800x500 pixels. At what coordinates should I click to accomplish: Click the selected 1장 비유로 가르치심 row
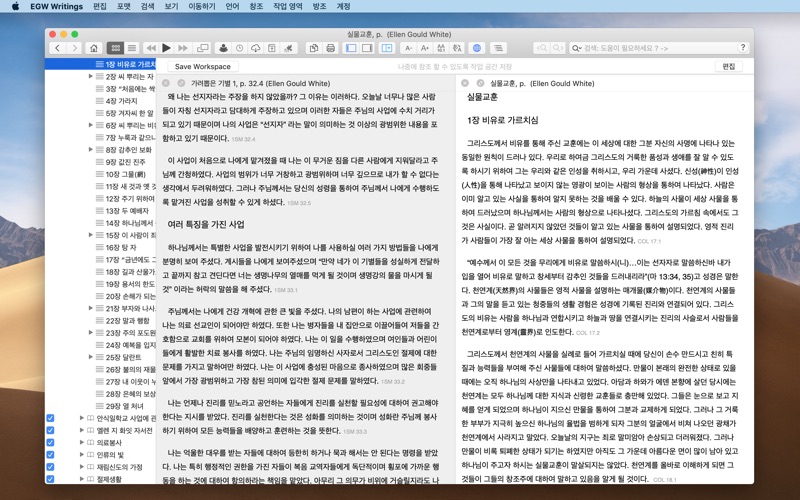[x=101, y=64]
